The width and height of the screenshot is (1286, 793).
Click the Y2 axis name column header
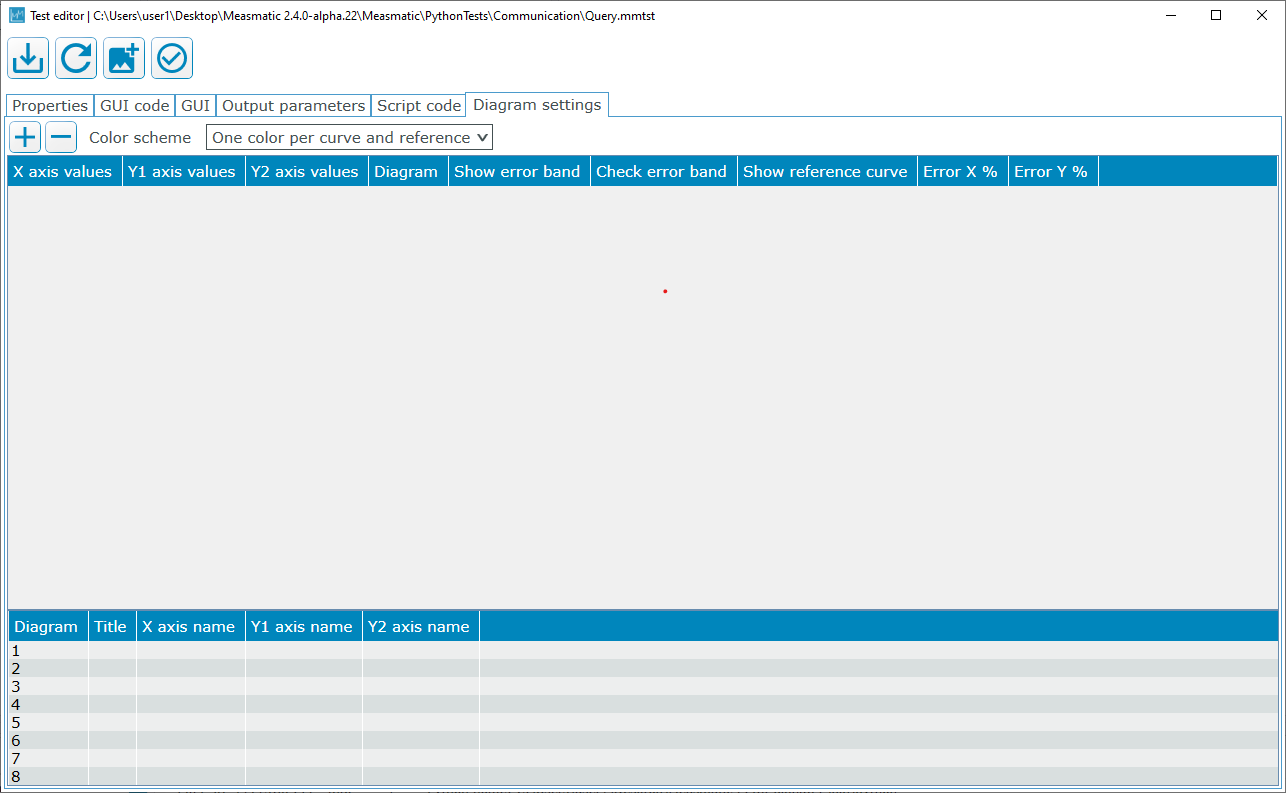[421, 626]
